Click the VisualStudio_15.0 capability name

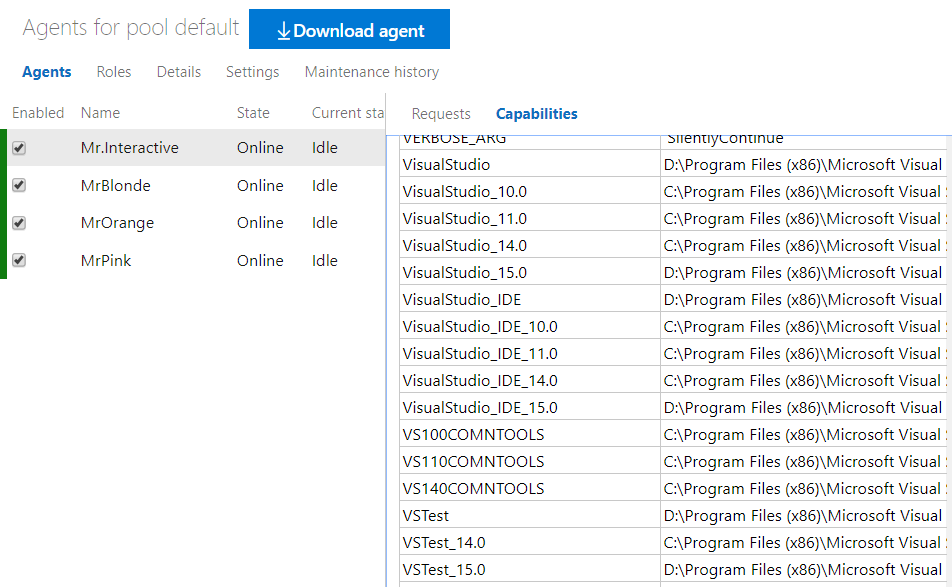tap(464, 273)
